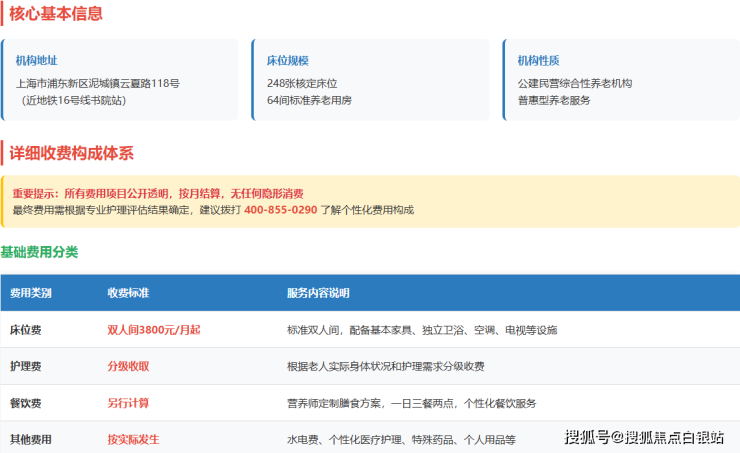Click the 服务内容说明 column header
740x453 pixels.
[318, 293]
